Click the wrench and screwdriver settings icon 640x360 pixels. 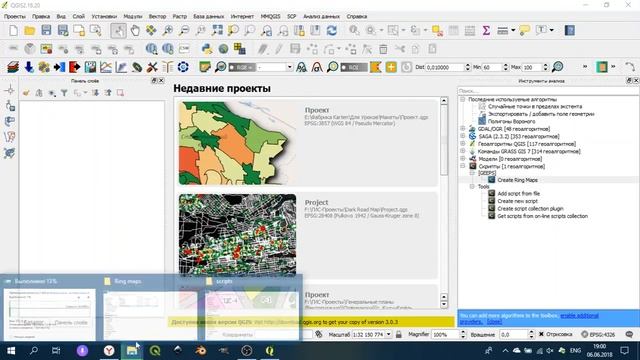point(152,67)
